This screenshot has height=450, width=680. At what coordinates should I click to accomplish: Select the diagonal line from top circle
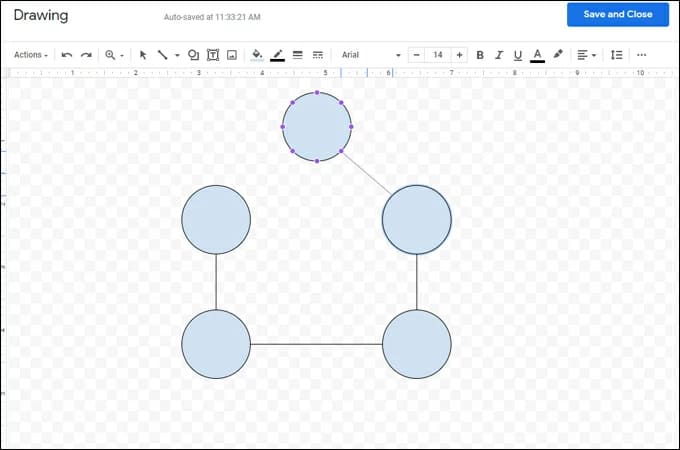click(366, 173)
